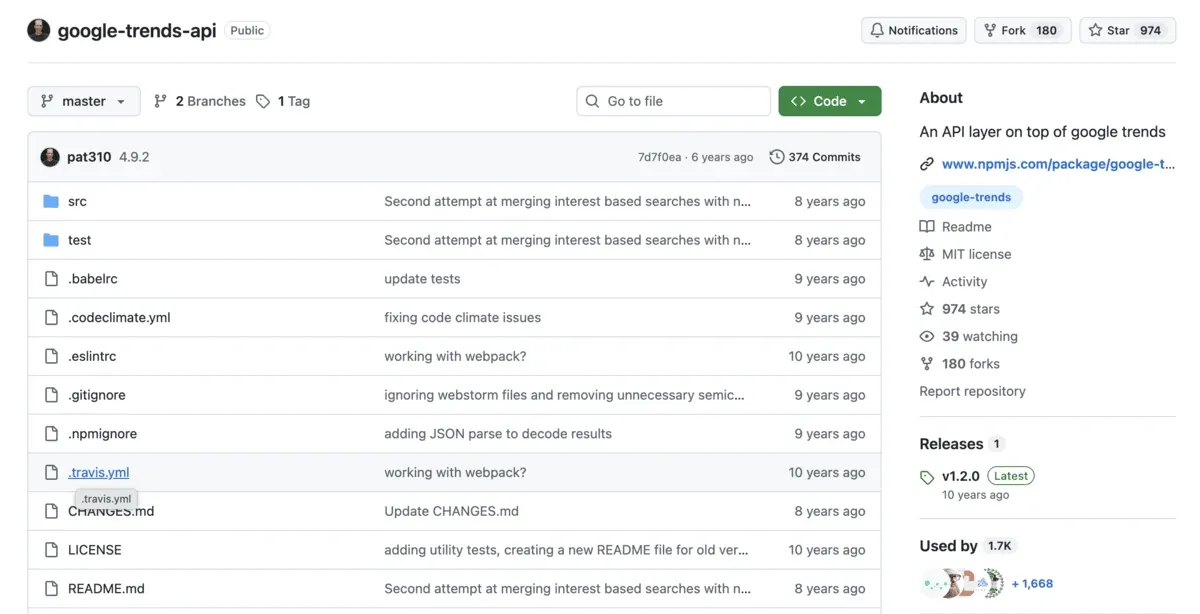
Task: Click the Activity pulse icon
Action: (x=927, y=282)
